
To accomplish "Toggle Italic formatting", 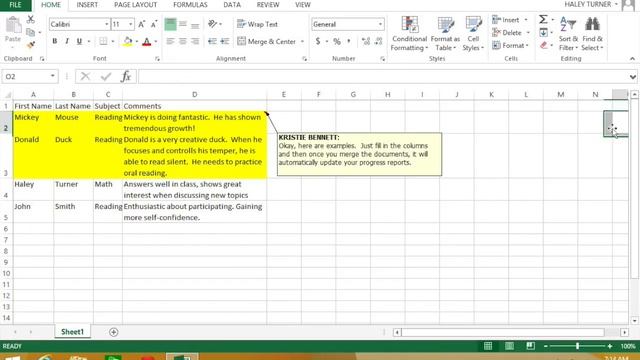I will [x=67, y=41].
